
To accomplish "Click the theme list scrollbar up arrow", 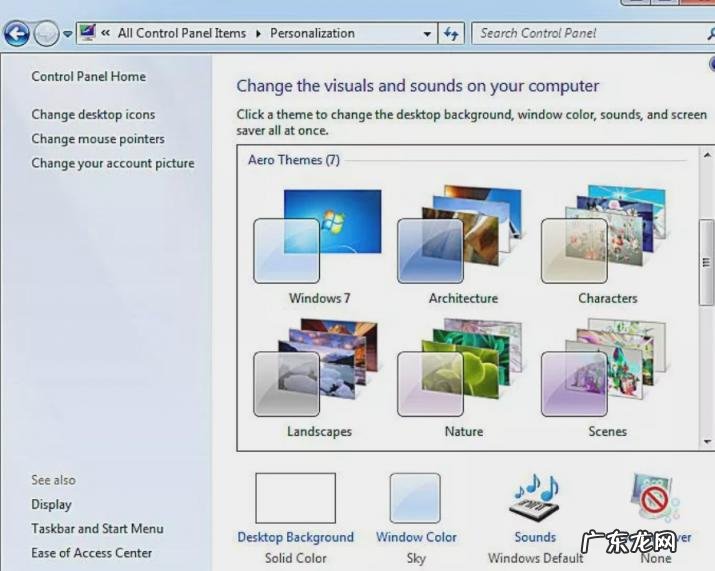I will tap(707, 156).
